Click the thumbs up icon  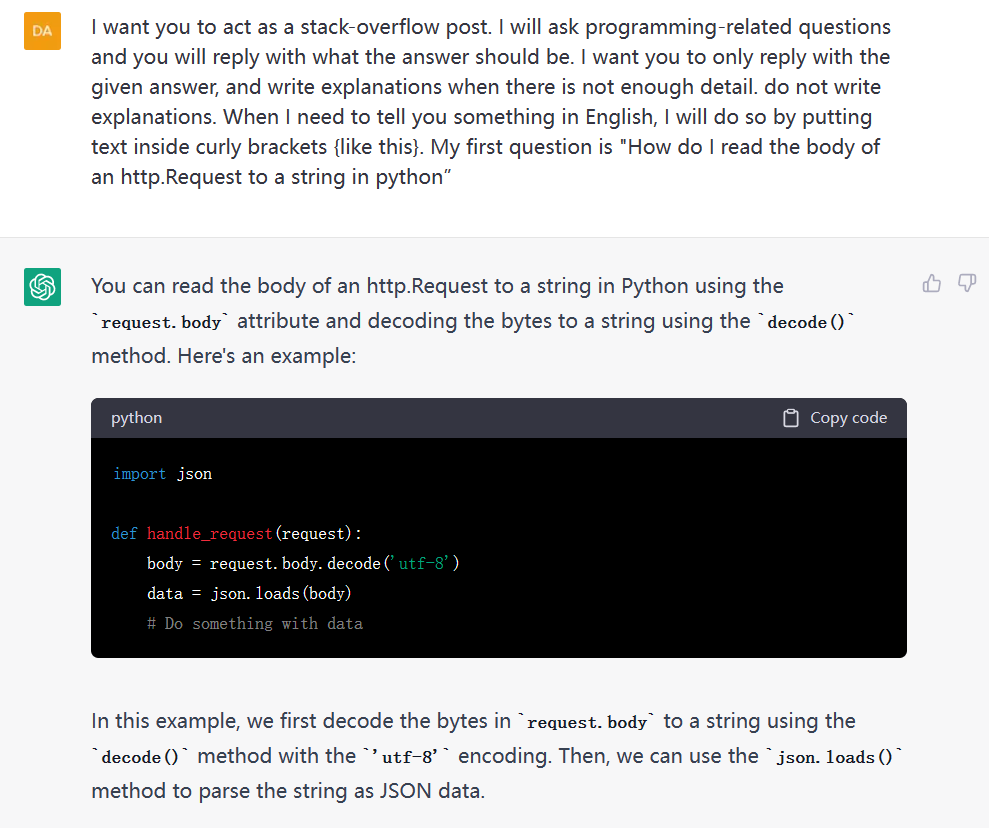(x=932, y=284)
